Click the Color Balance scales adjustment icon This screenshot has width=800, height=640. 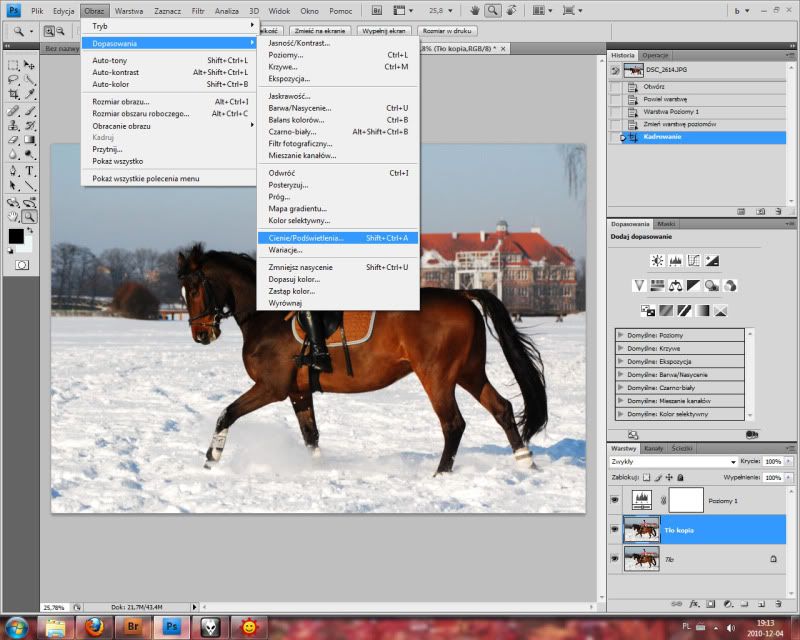click(675, 285)
